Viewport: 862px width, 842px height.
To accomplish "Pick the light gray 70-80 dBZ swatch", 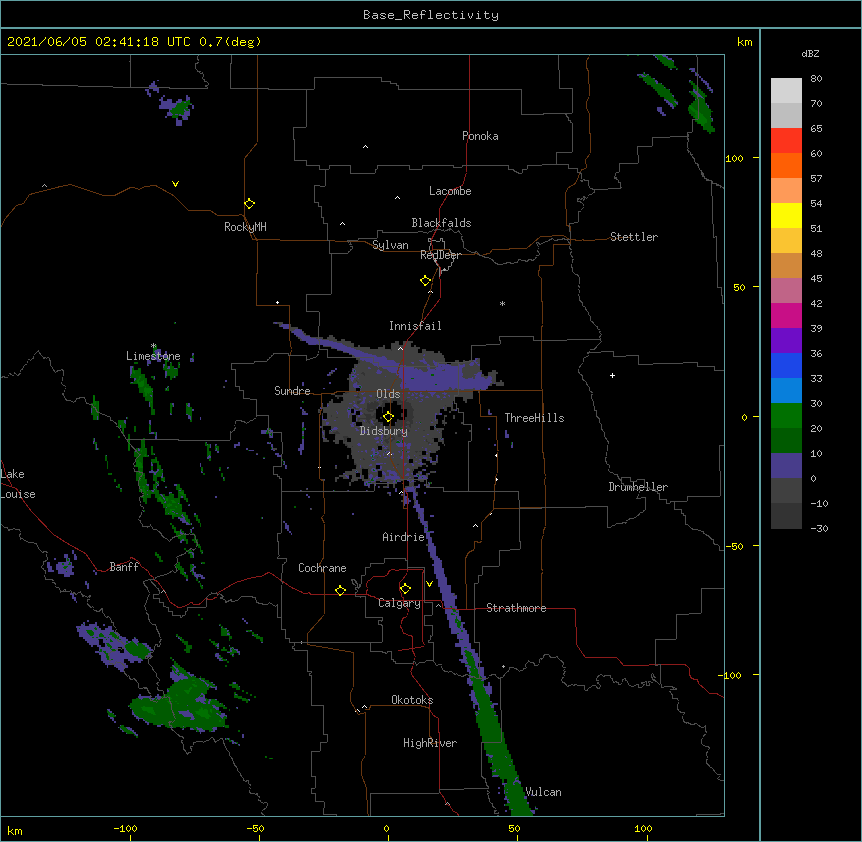I will tap(786, 91).
